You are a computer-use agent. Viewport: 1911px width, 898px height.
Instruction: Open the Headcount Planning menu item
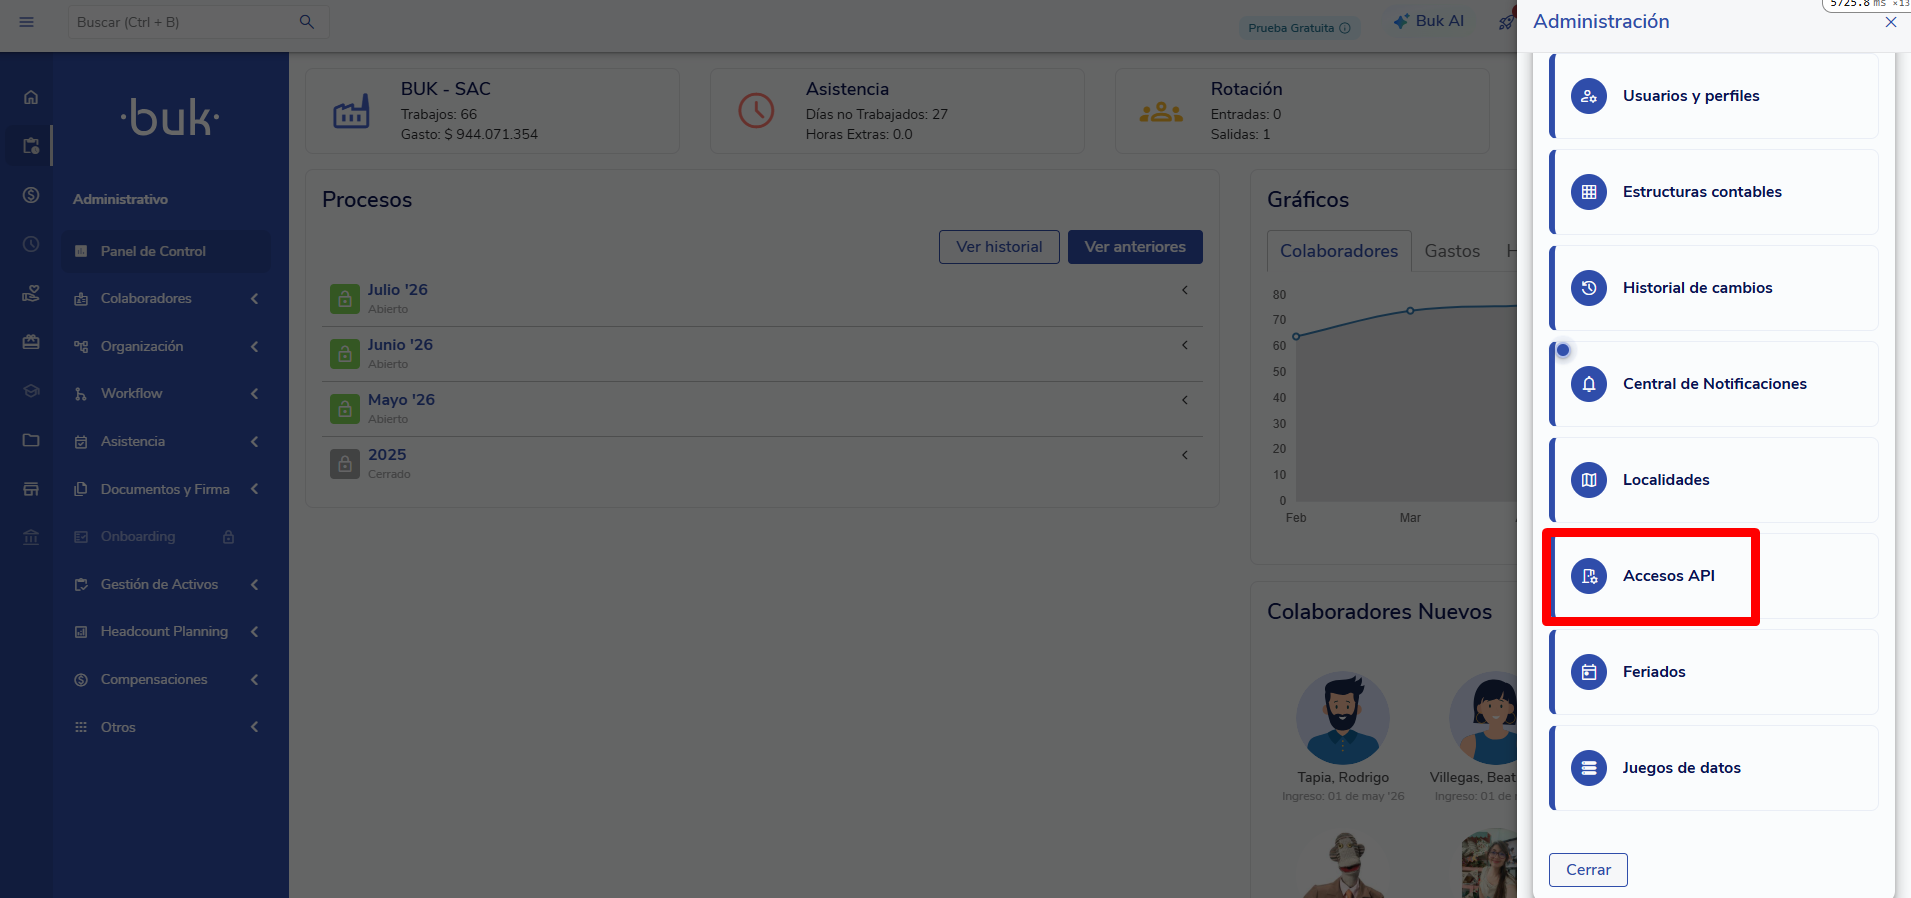(x=166, y=632)
